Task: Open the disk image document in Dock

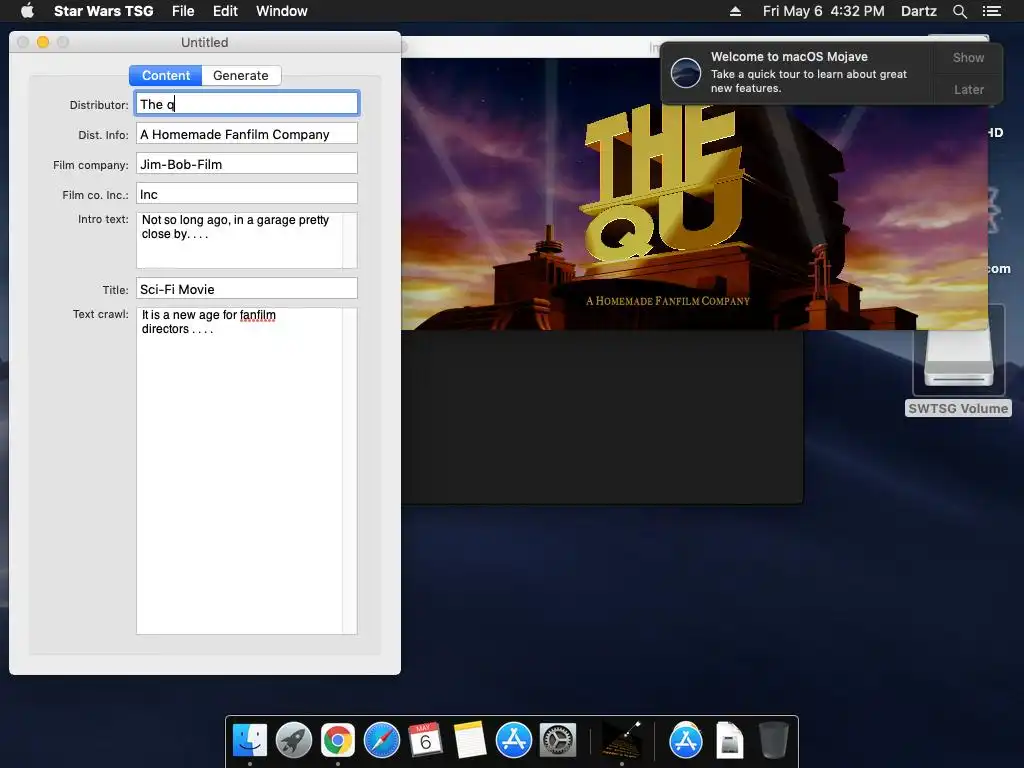Action: click(x=729, y=741)
